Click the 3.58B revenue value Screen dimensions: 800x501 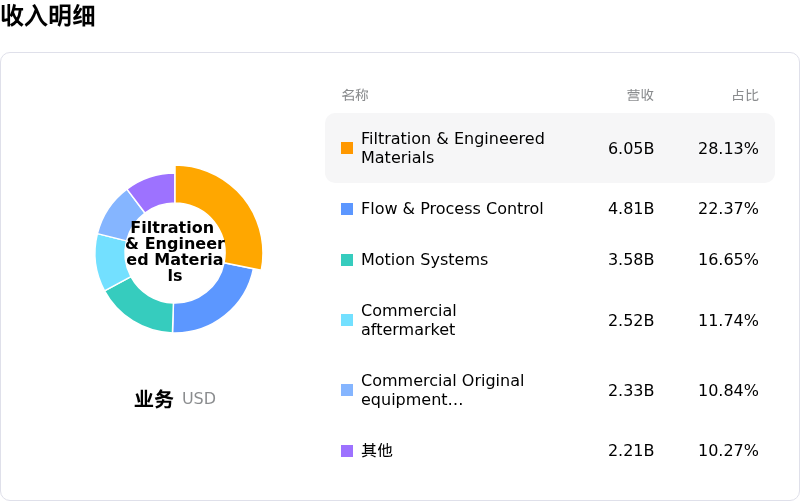coord(631,260)
